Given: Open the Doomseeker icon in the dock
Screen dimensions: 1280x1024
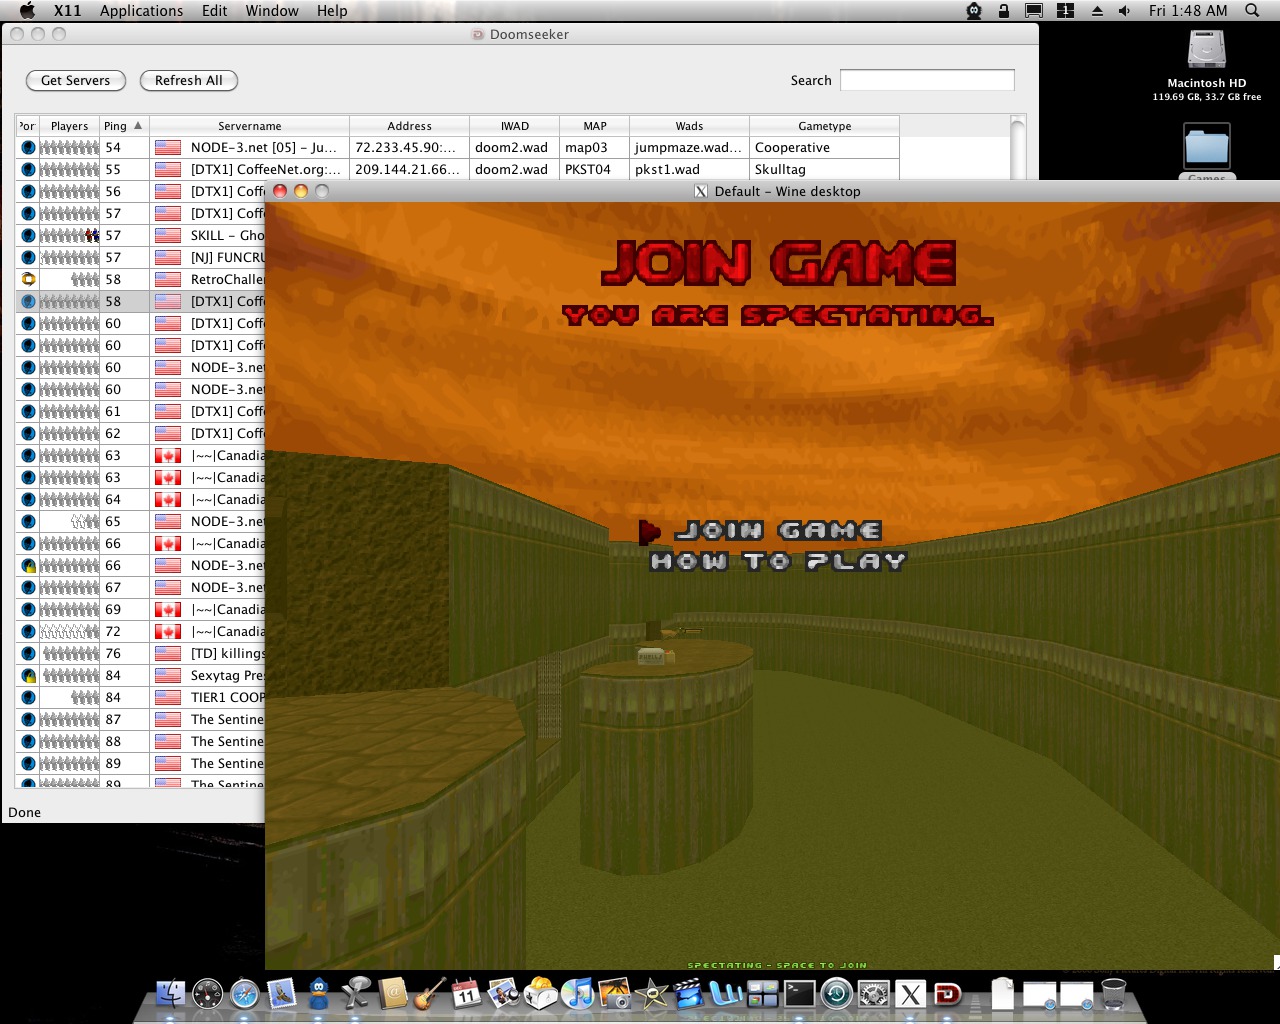Looking at the screenshot, I should point(947,994).
